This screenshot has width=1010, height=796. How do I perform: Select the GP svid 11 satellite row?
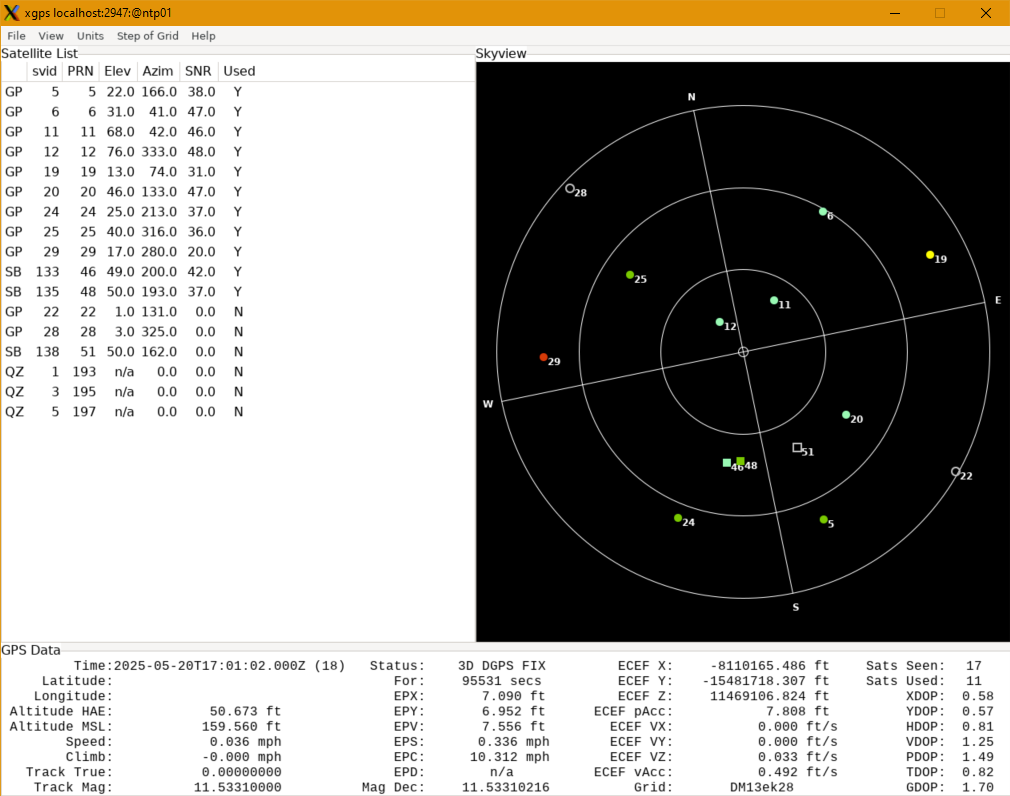238,132
